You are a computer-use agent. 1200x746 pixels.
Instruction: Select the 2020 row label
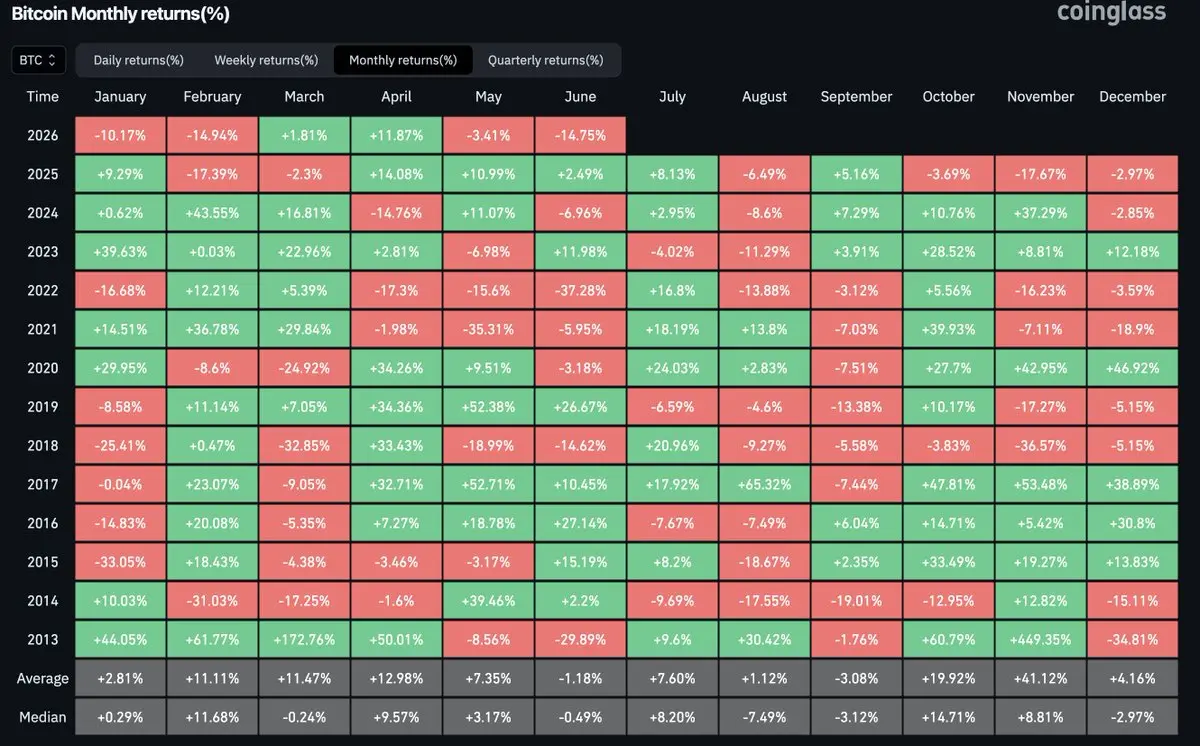[43, 368]
